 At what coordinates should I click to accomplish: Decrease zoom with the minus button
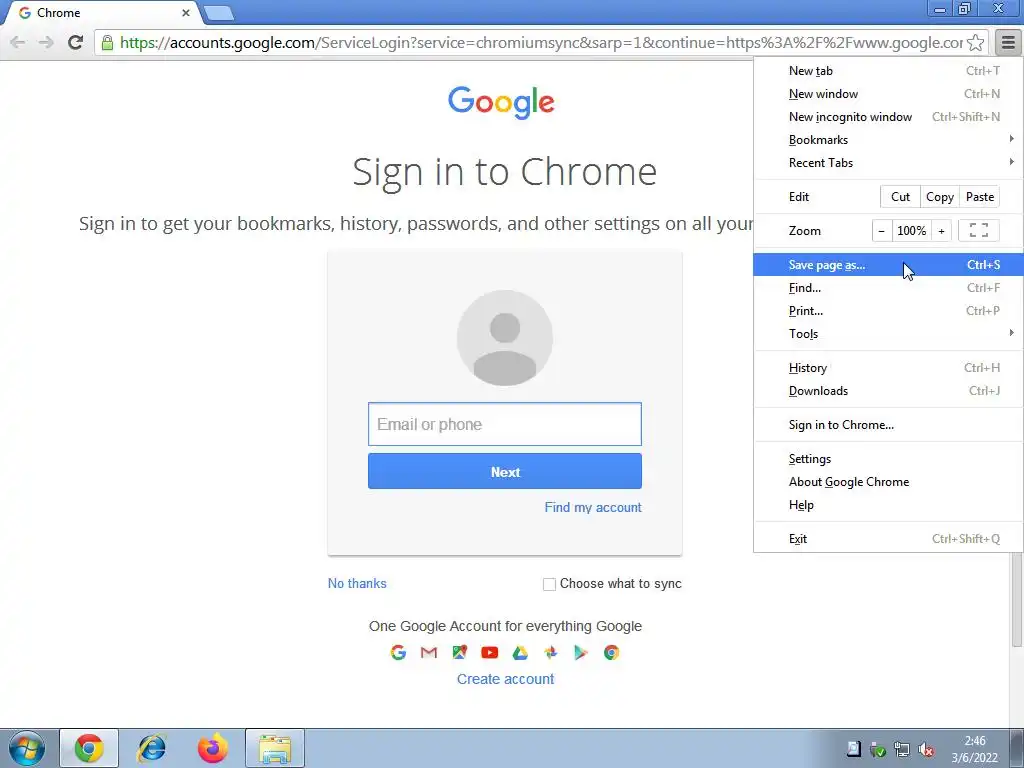[x=882, y=231]
